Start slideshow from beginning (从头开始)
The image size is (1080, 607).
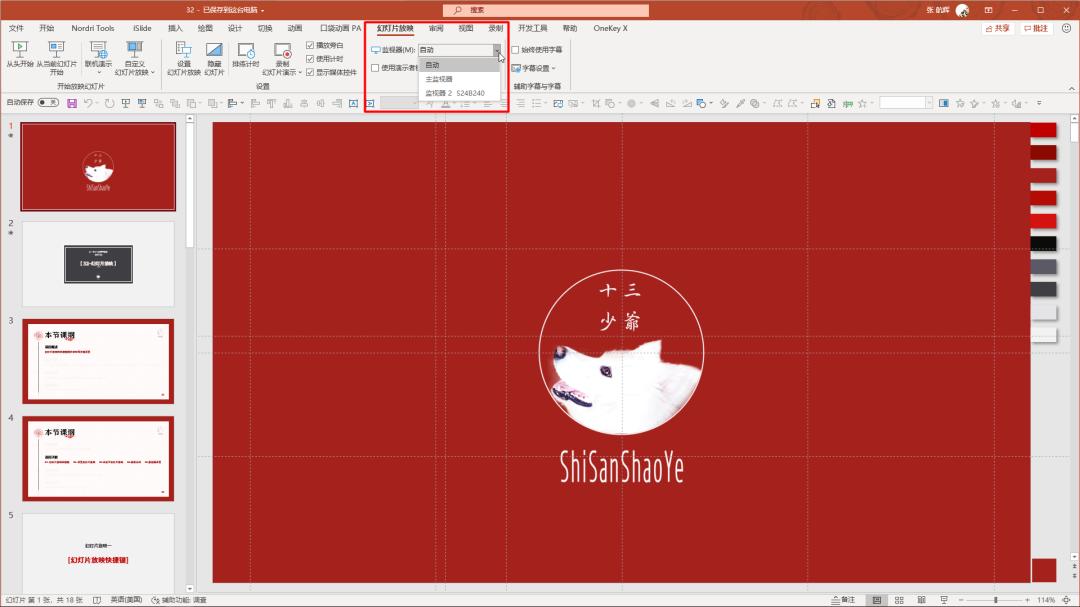pos(19,50)
